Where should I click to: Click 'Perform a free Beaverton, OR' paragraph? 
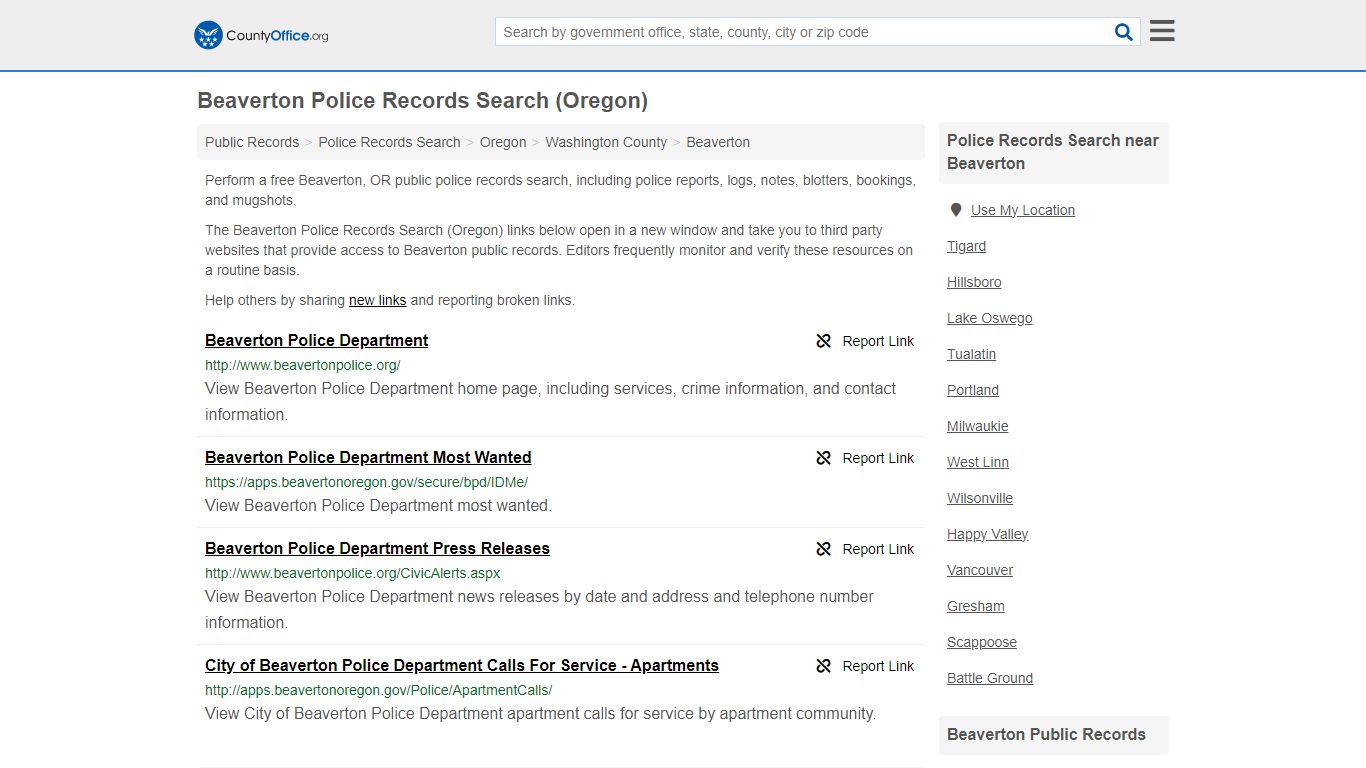(x=560, y=190)
